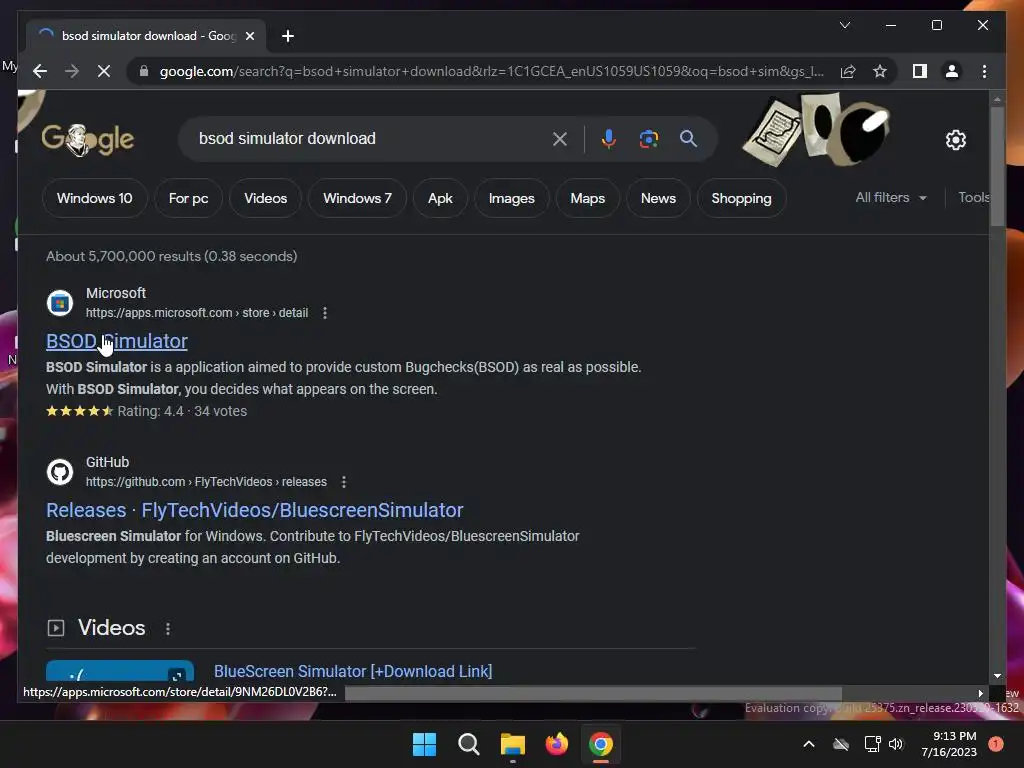
Task: Click the Chrome taskbar icon
Action: (x=601, y=744)
